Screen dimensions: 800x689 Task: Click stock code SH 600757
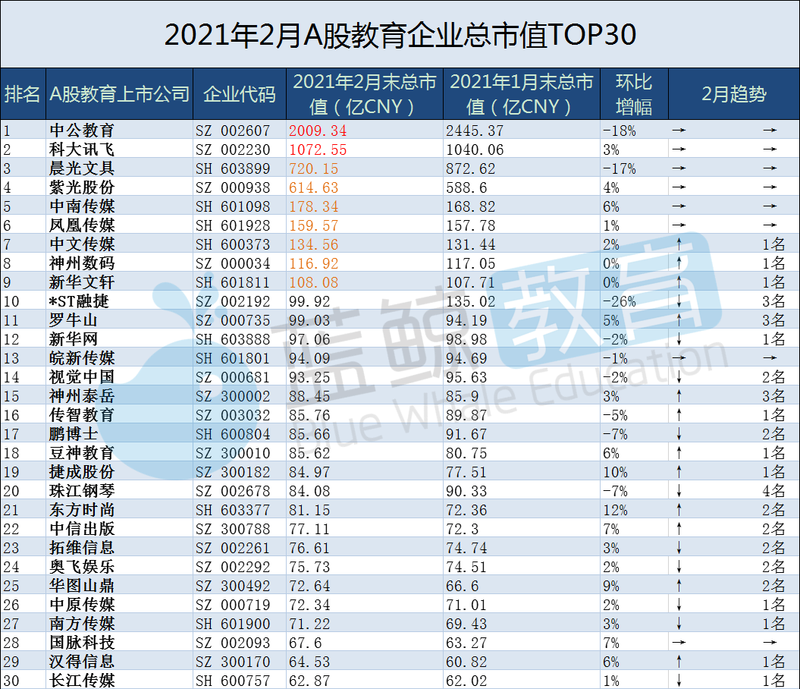[x=233, y=680]
